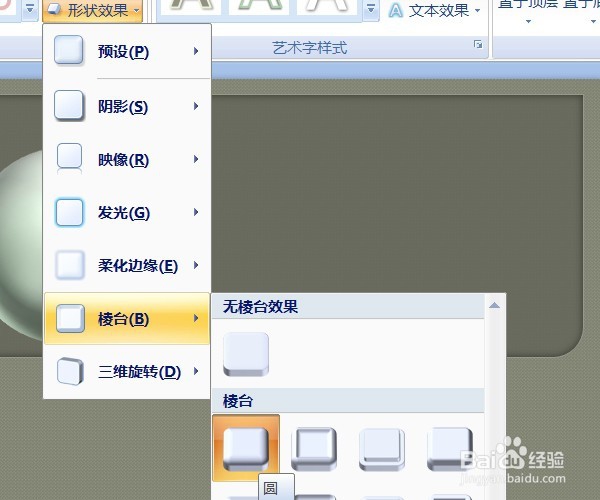
Task: Open the 置于顶层 dropdown arrow
Action: tap(528, 21)
